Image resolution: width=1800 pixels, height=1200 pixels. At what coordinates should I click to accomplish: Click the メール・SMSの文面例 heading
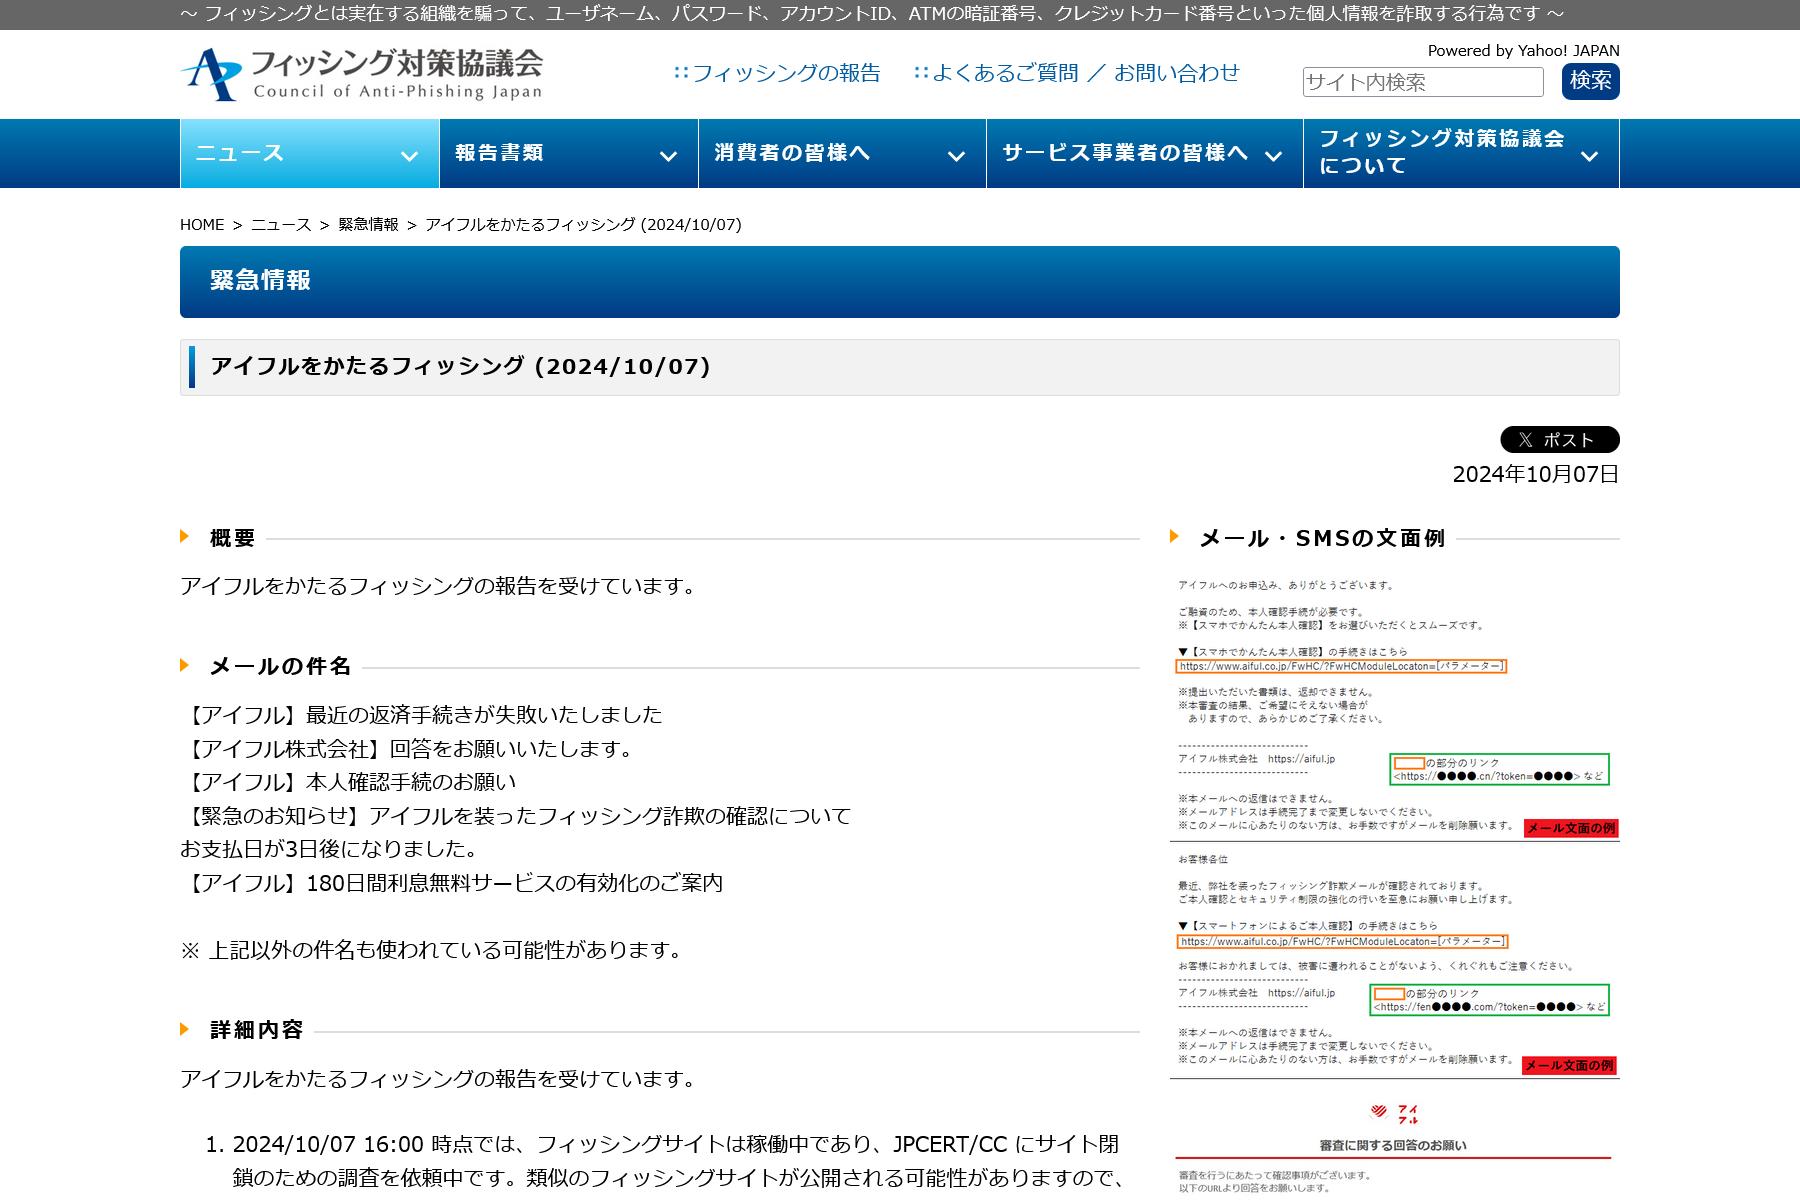[x=1322, y=538]
